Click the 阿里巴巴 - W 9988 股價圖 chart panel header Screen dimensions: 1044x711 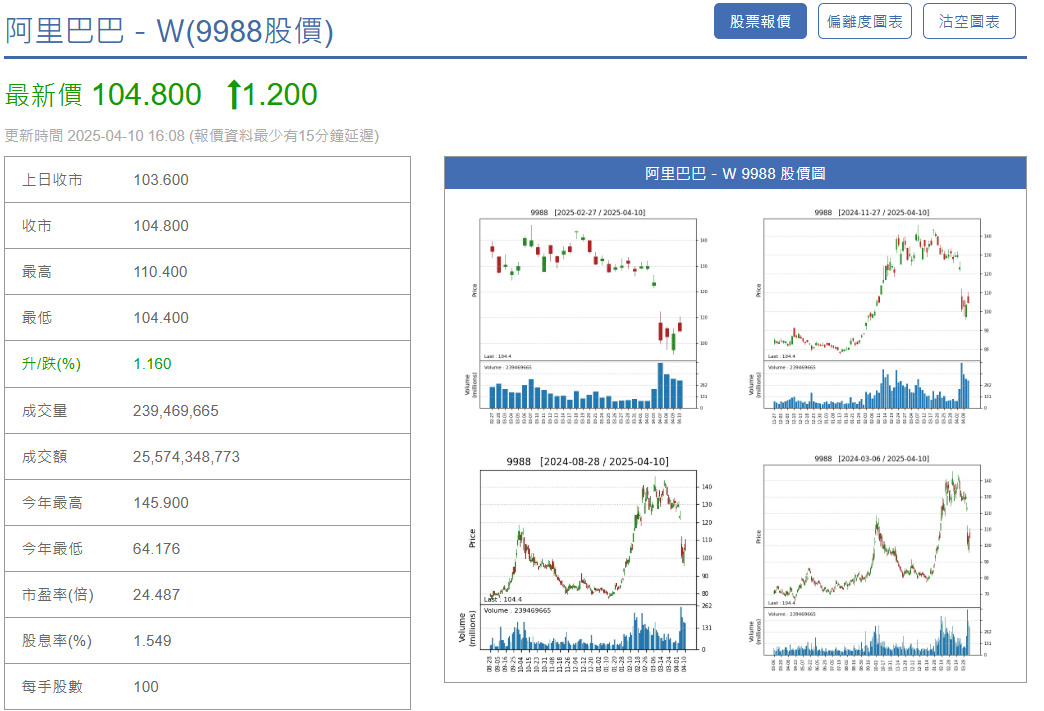735,173
